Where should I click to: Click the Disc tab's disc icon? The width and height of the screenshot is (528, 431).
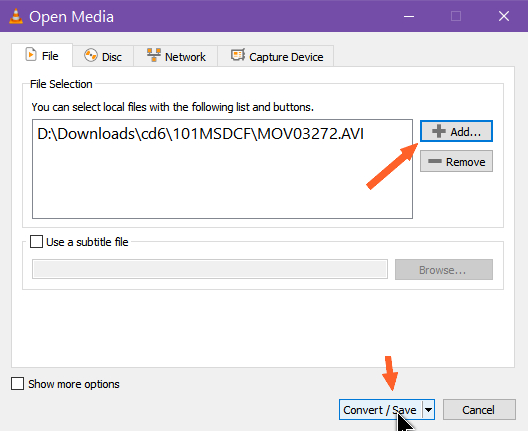pyautogui.click(x=91, y=56)
